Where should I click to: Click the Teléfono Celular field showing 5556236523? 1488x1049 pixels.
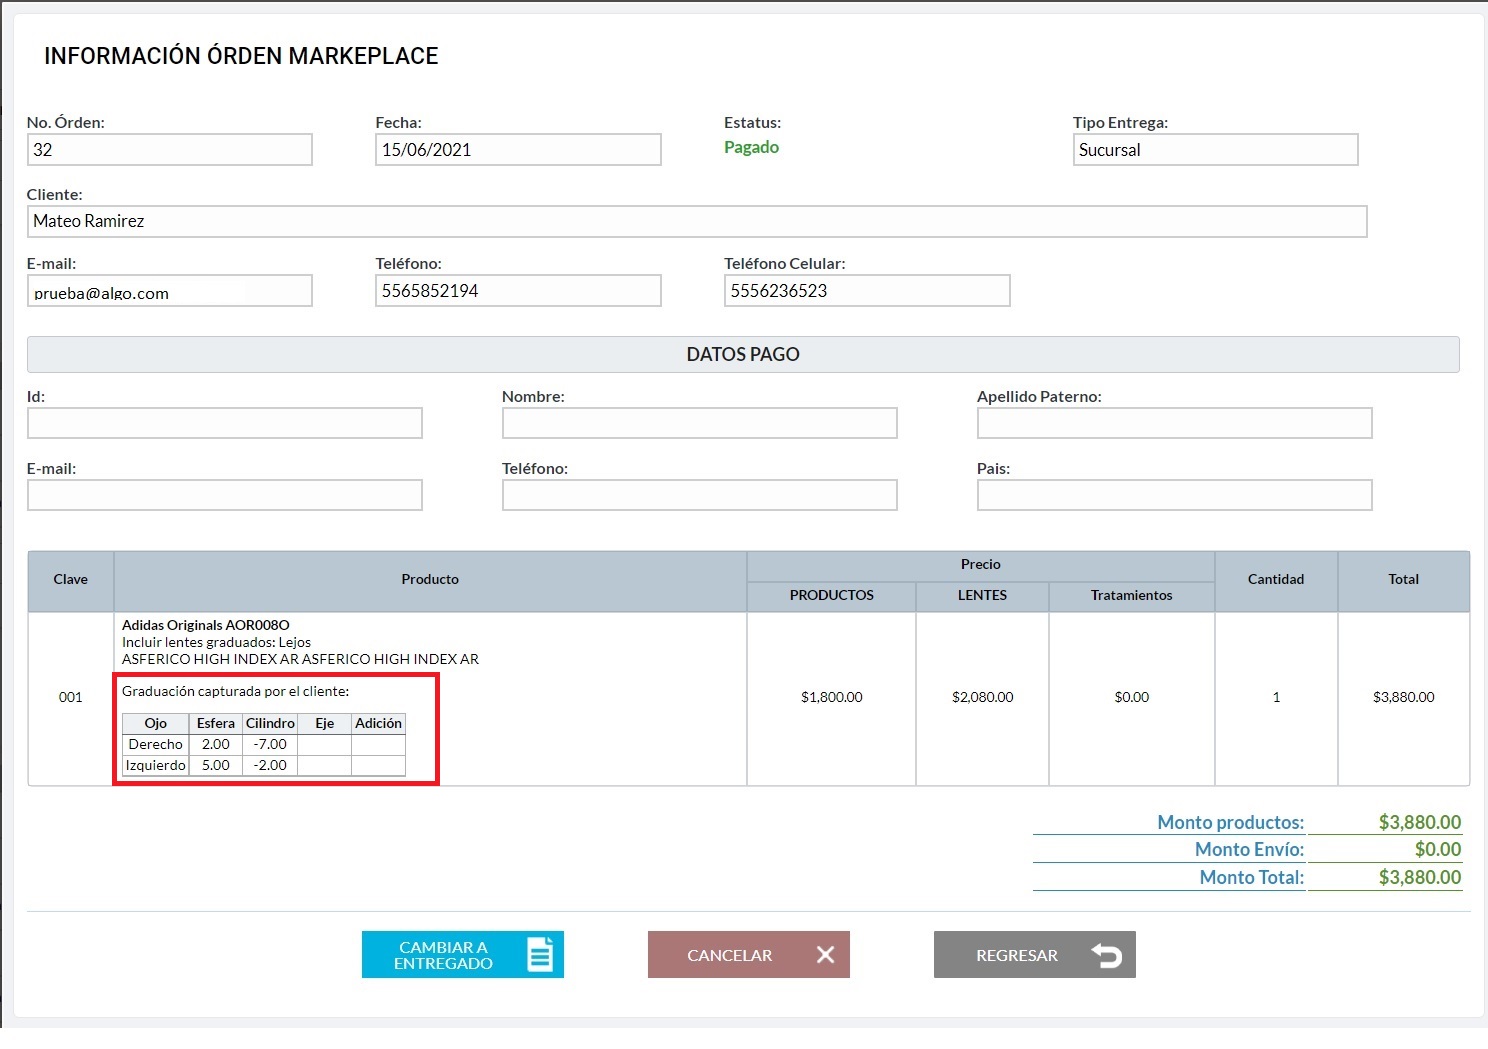(867, 291)
